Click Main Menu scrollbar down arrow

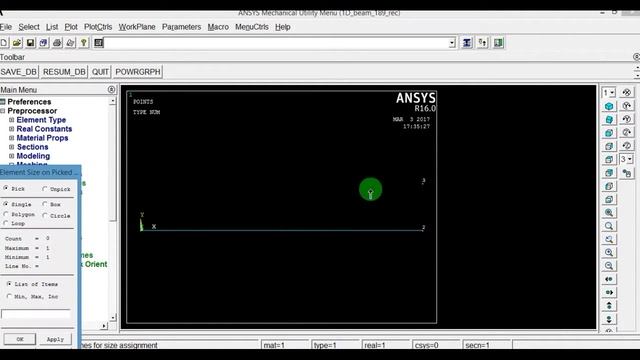(x=113, y=318)
